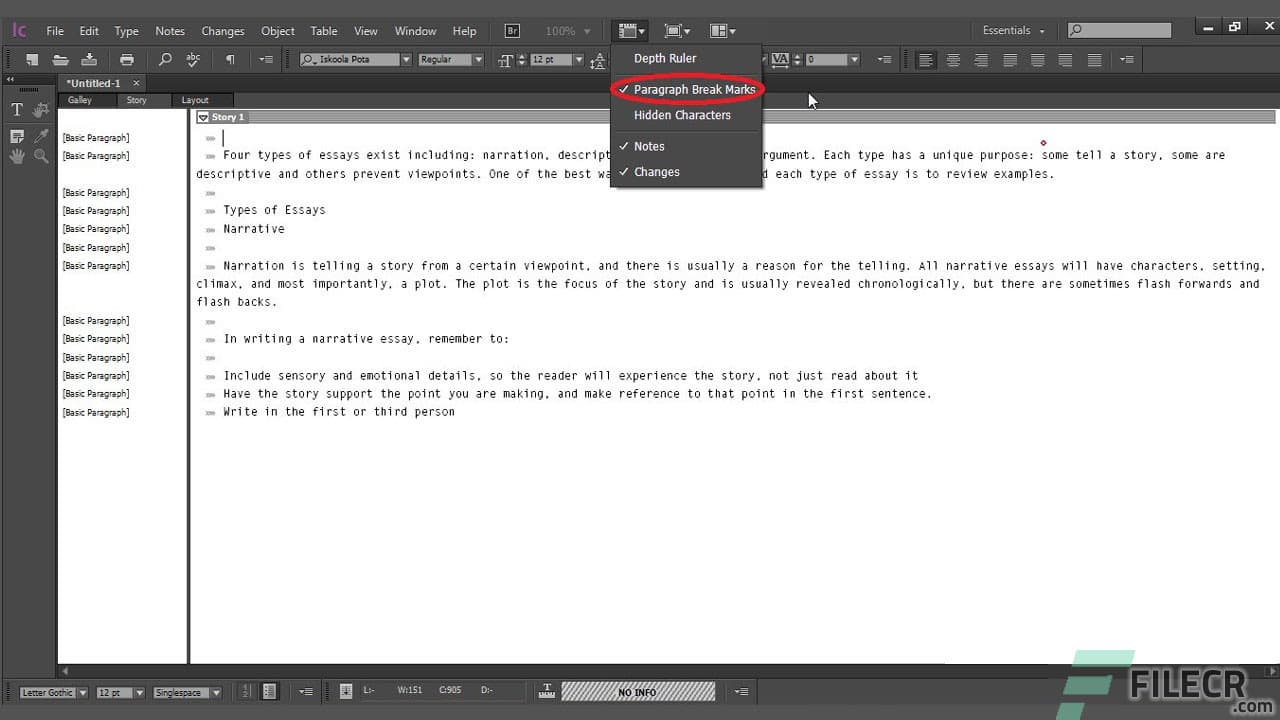
Task: Select the Type tool
Action: [x=17, y=108]
